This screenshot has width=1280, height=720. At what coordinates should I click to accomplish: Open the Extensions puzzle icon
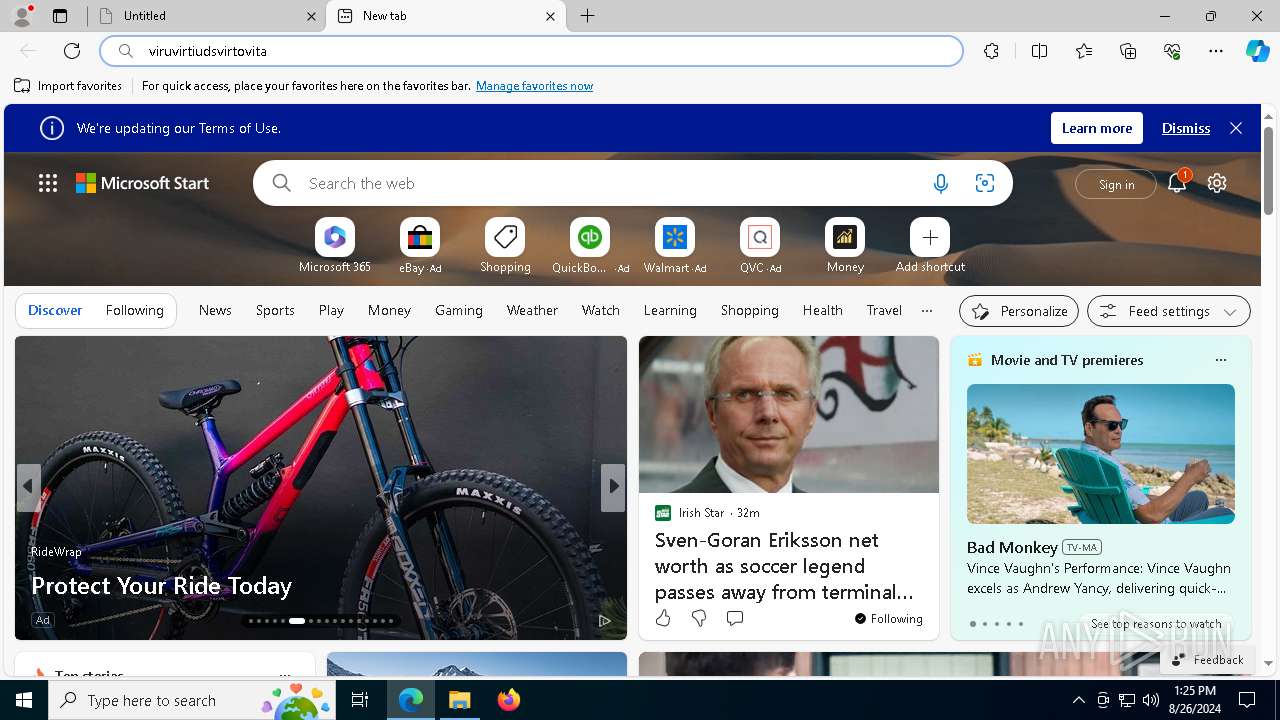991,51
